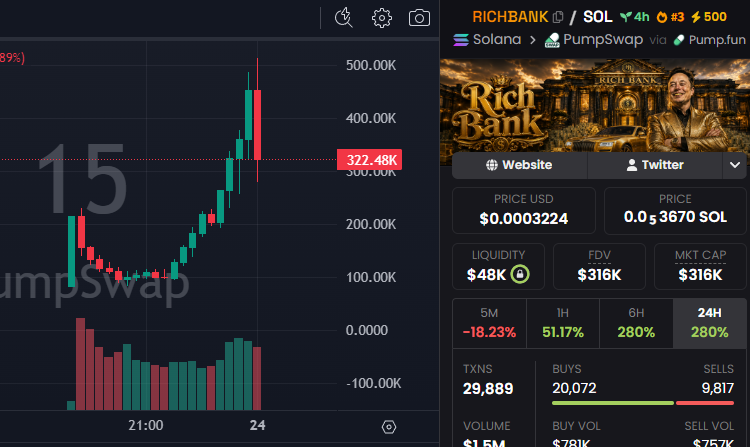Click the LIQUIDITY $48K box

click(x=498, y=266)
